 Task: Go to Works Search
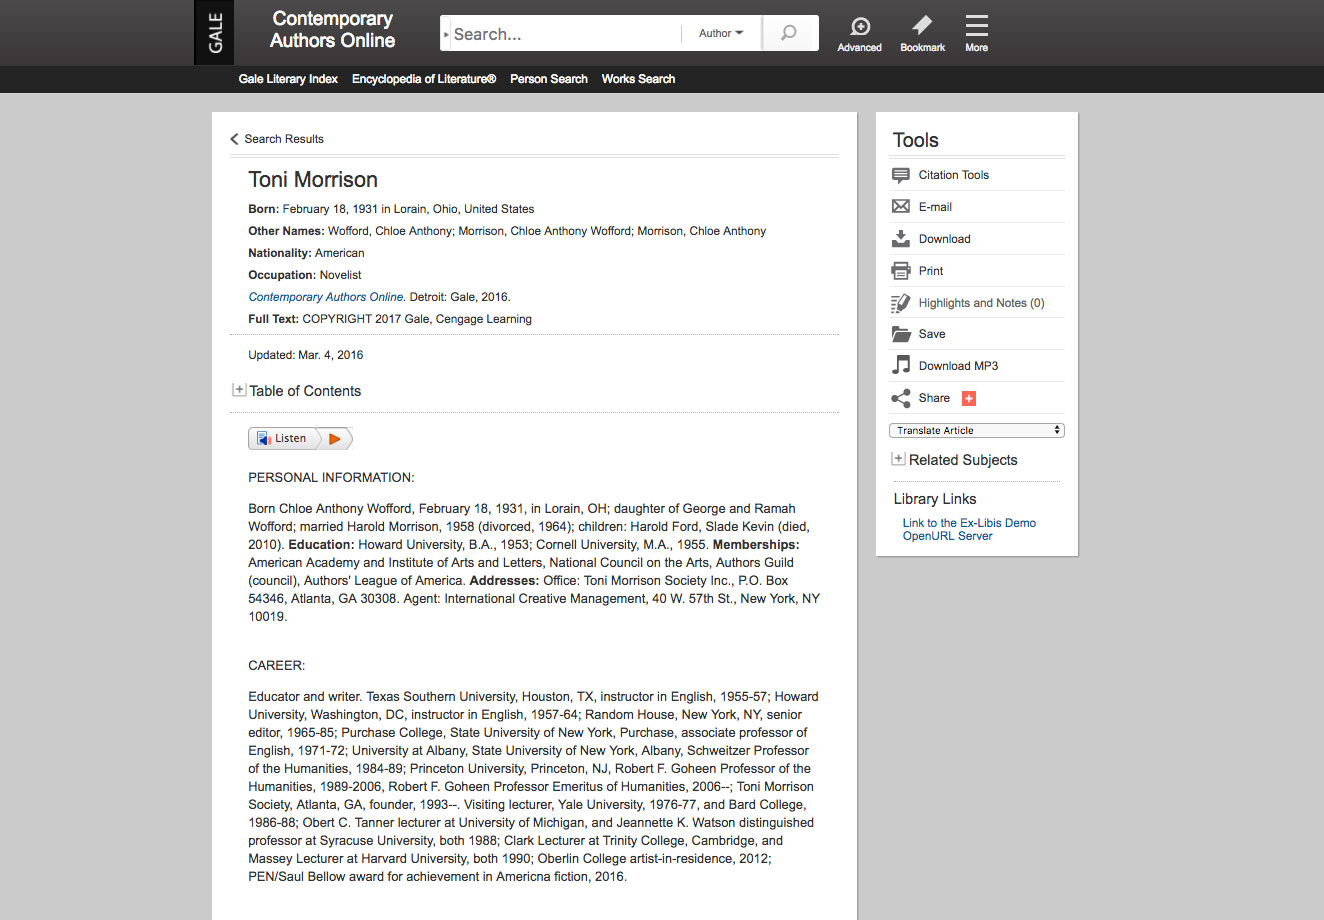(x=638, y=79)
